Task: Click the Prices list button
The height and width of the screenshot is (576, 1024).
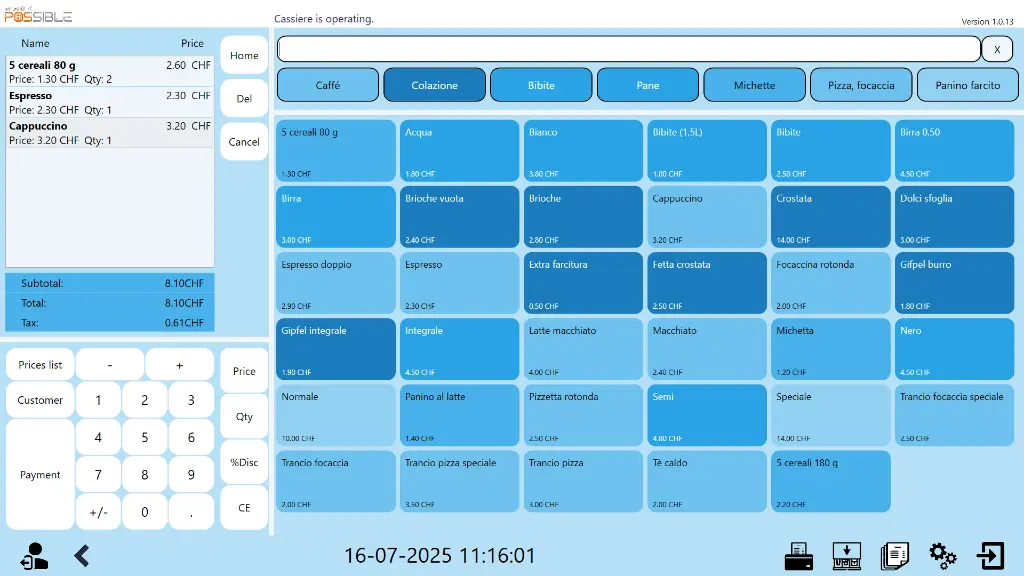Action: (39, 364)
